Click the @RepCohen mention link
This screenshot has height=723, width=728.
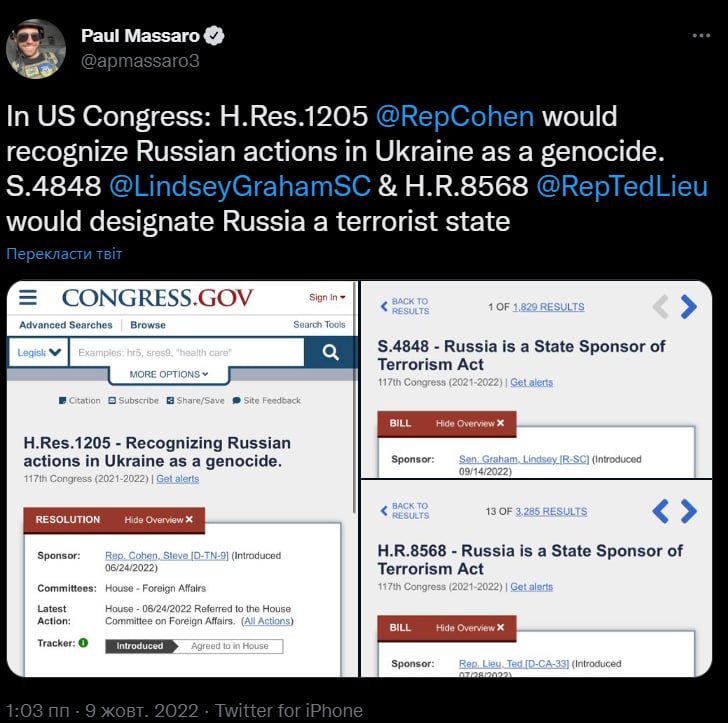coord(455,116)
